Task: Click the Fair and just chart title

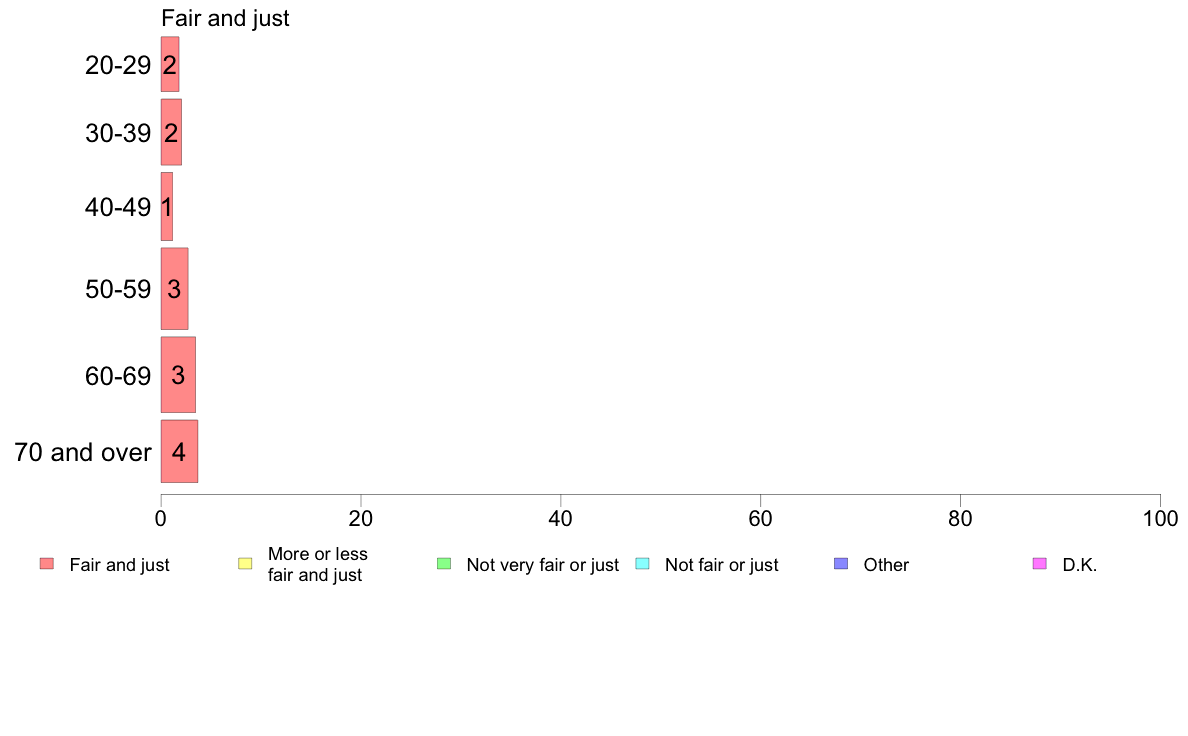Action: tap(225, 18)
